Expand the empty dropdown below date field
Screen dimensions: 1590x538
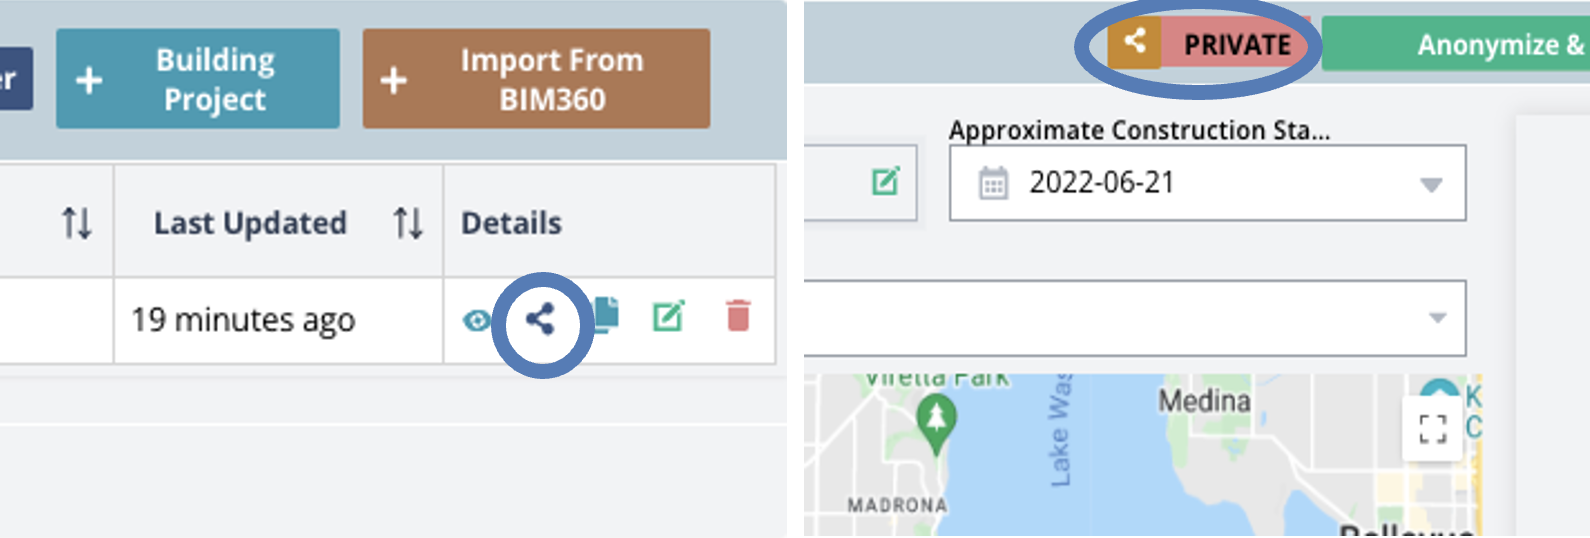point(1437,318)
